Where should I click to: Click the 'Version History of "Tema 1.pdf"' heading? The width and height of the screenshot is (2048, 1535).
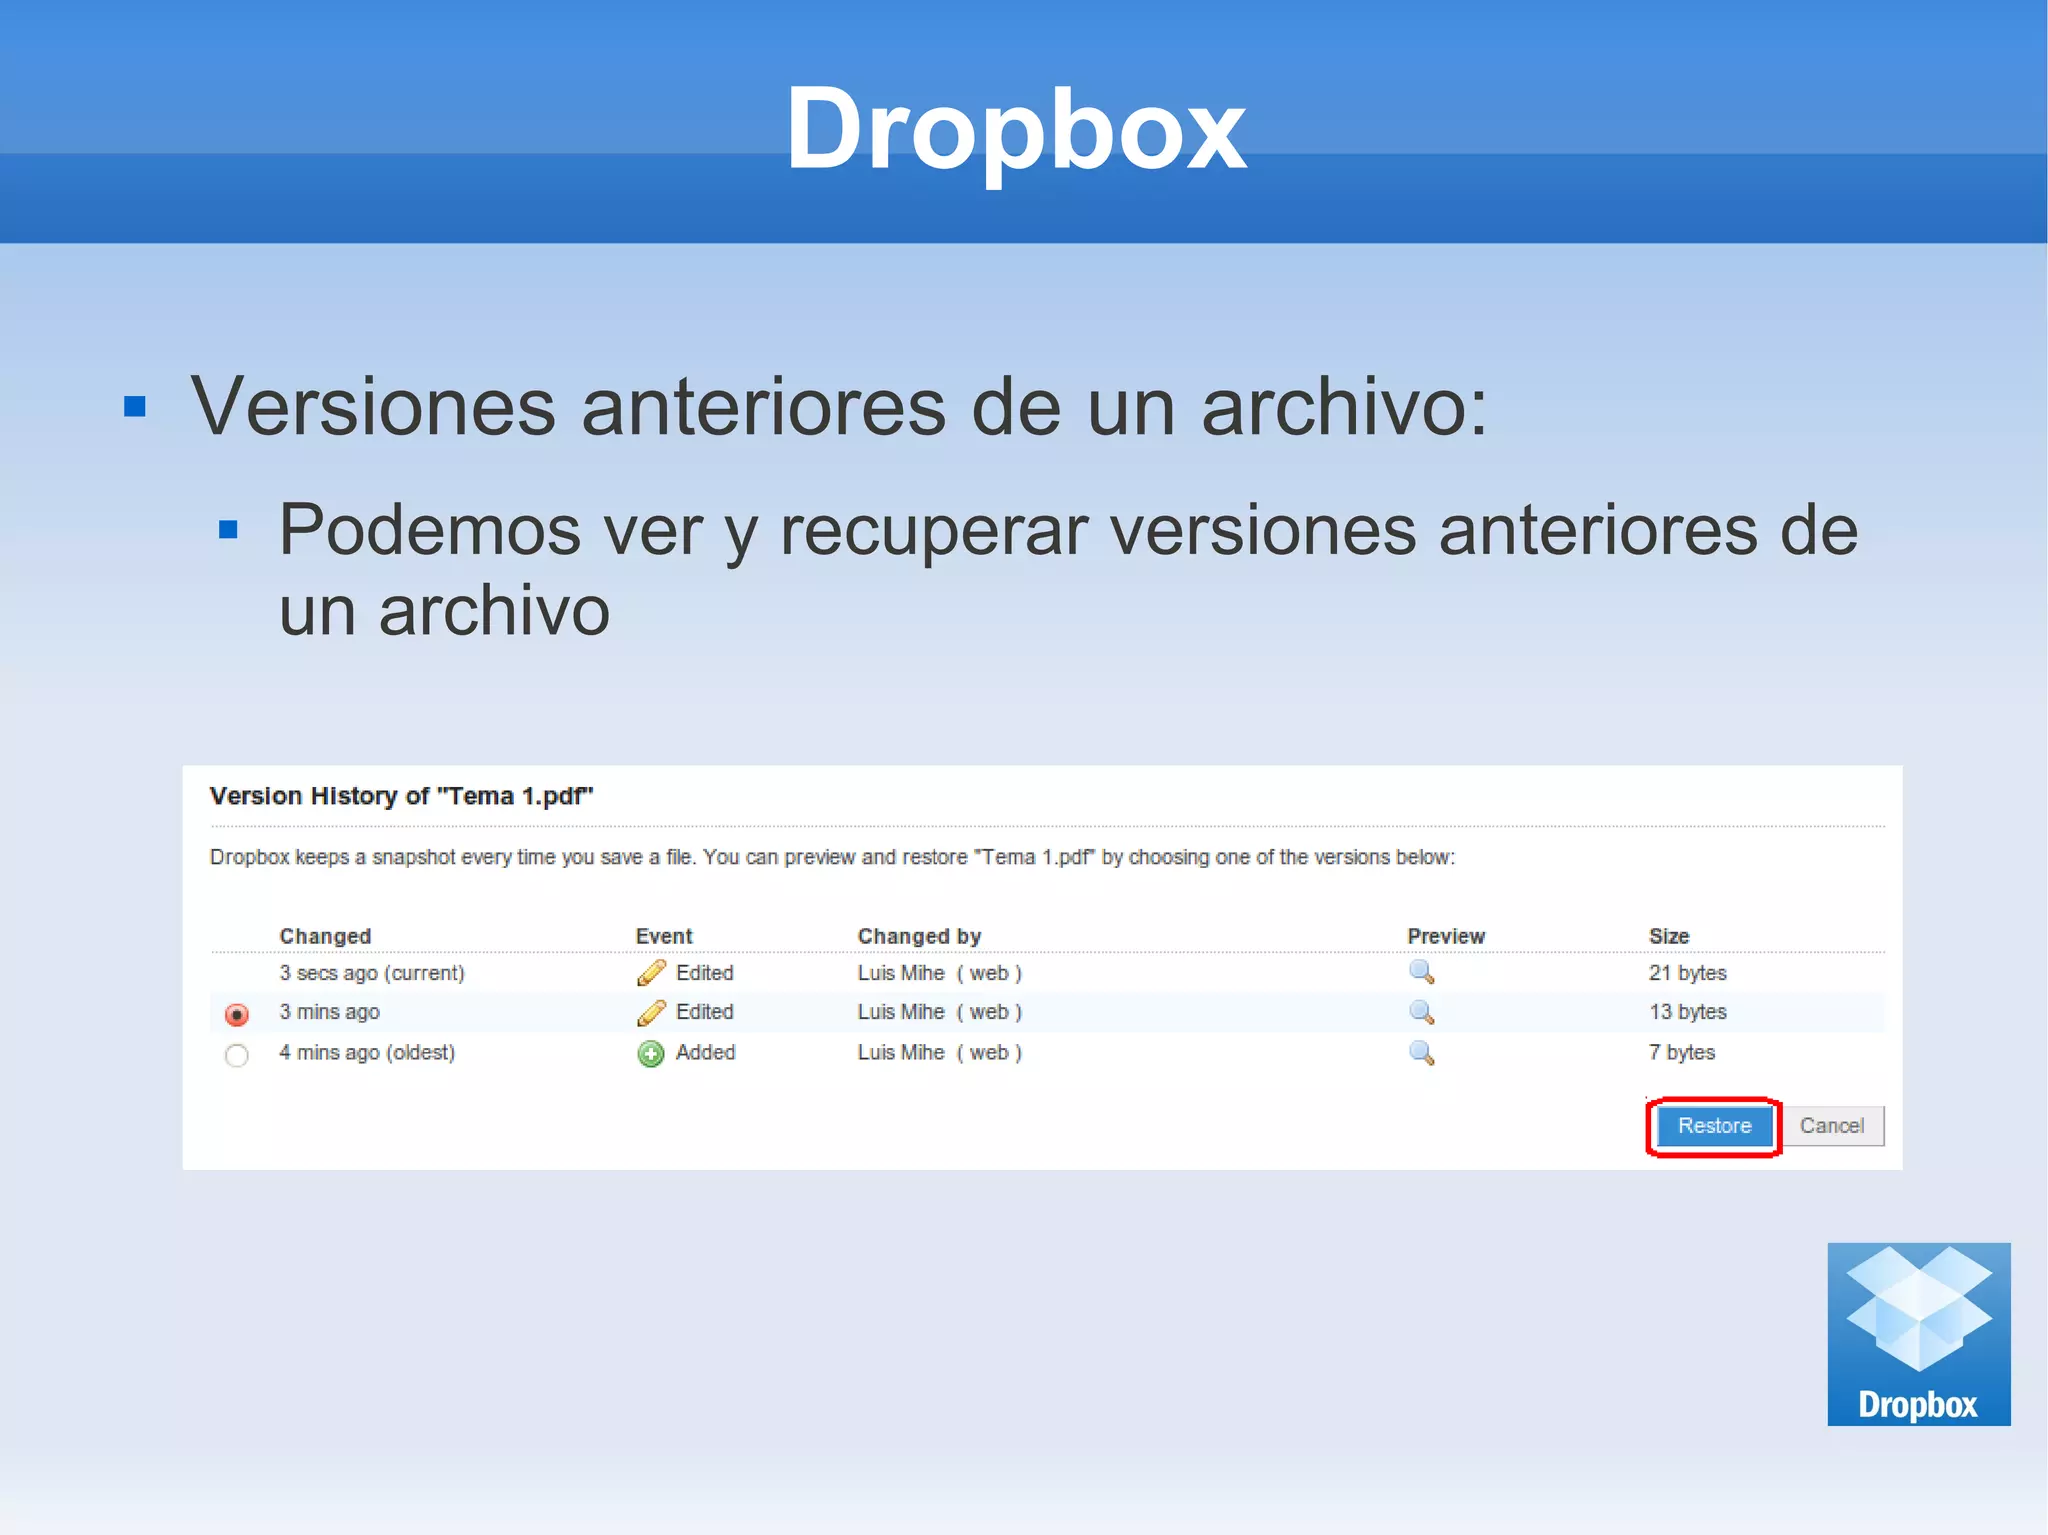(401, 796)
